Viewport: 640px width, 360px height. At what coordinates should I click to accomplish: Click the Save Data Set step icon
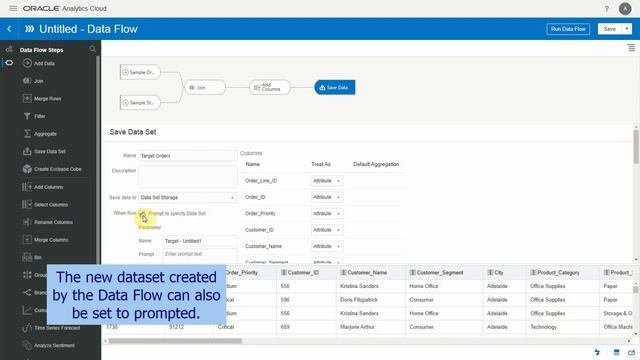point(27,151)
